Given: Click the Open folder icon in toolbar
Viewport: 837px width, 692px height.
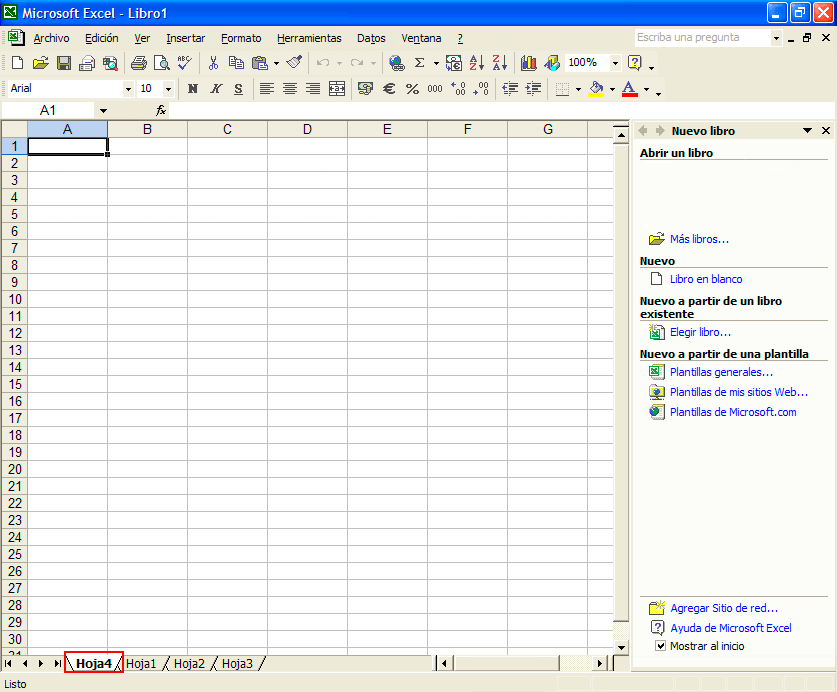Looking at the screenshot, I should (40, 63).
